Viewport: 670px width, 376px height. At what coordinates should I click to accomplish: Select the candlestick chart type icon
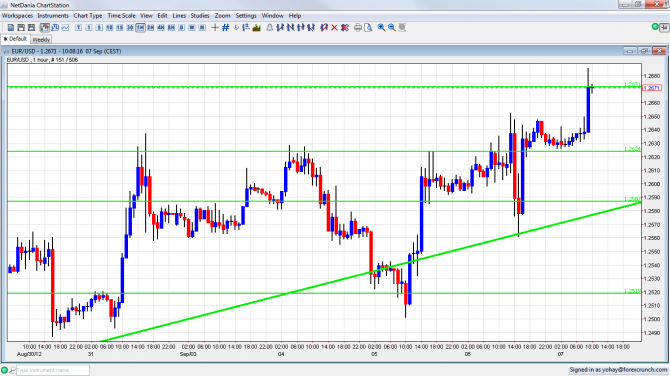coord(45,27)
